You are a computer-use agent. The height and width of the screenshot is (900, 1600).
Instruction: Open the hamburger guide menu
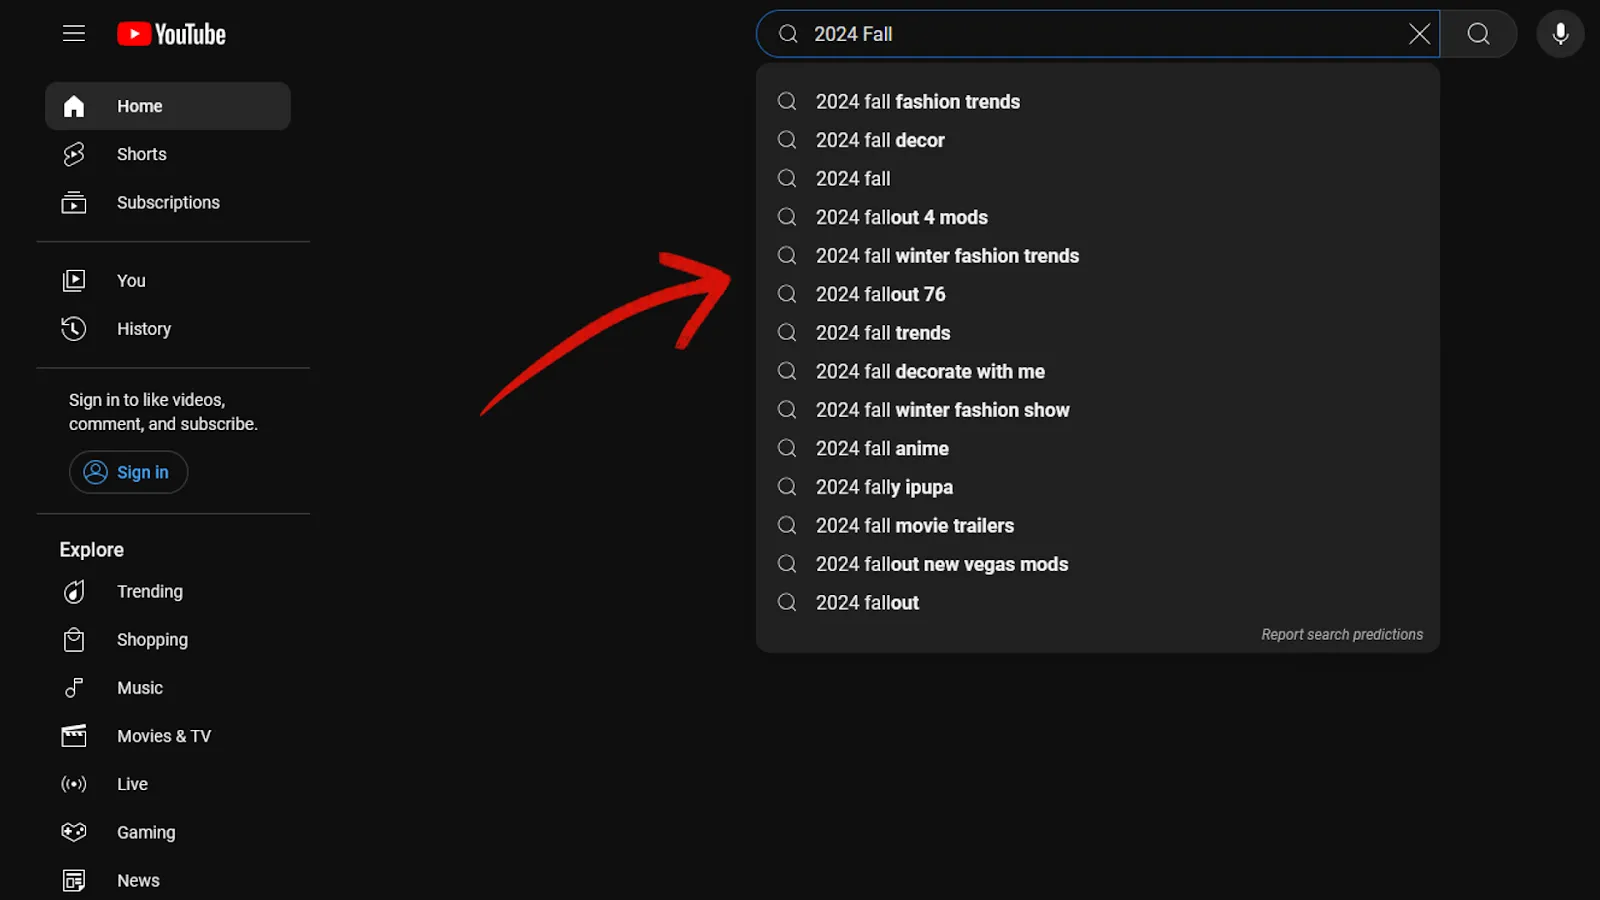(x=74, y=34)
